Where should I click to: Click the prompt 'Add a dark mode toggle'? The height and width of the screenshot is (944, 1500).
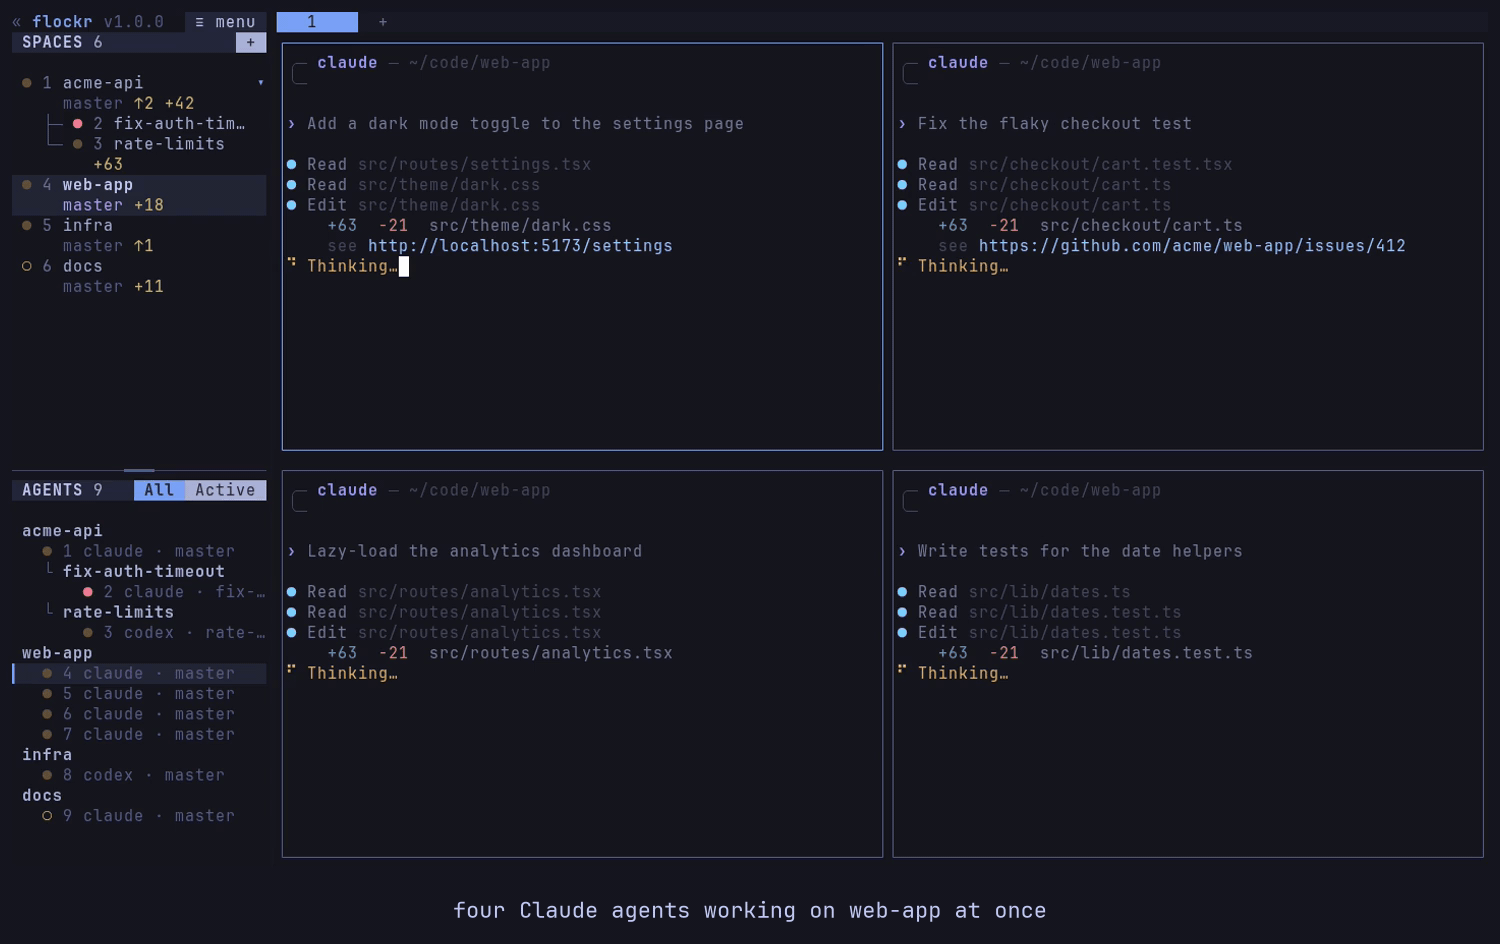[x=525, y=124]
